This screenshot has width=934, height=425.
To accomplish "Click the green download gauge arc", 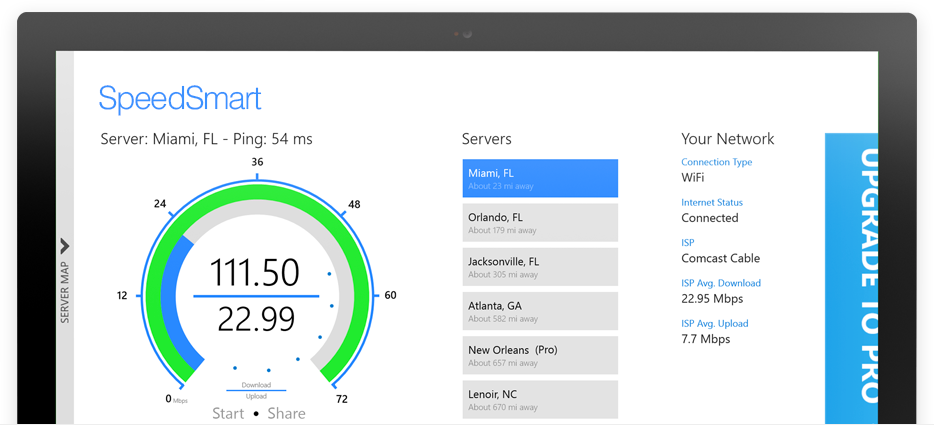I will point(257,194).
